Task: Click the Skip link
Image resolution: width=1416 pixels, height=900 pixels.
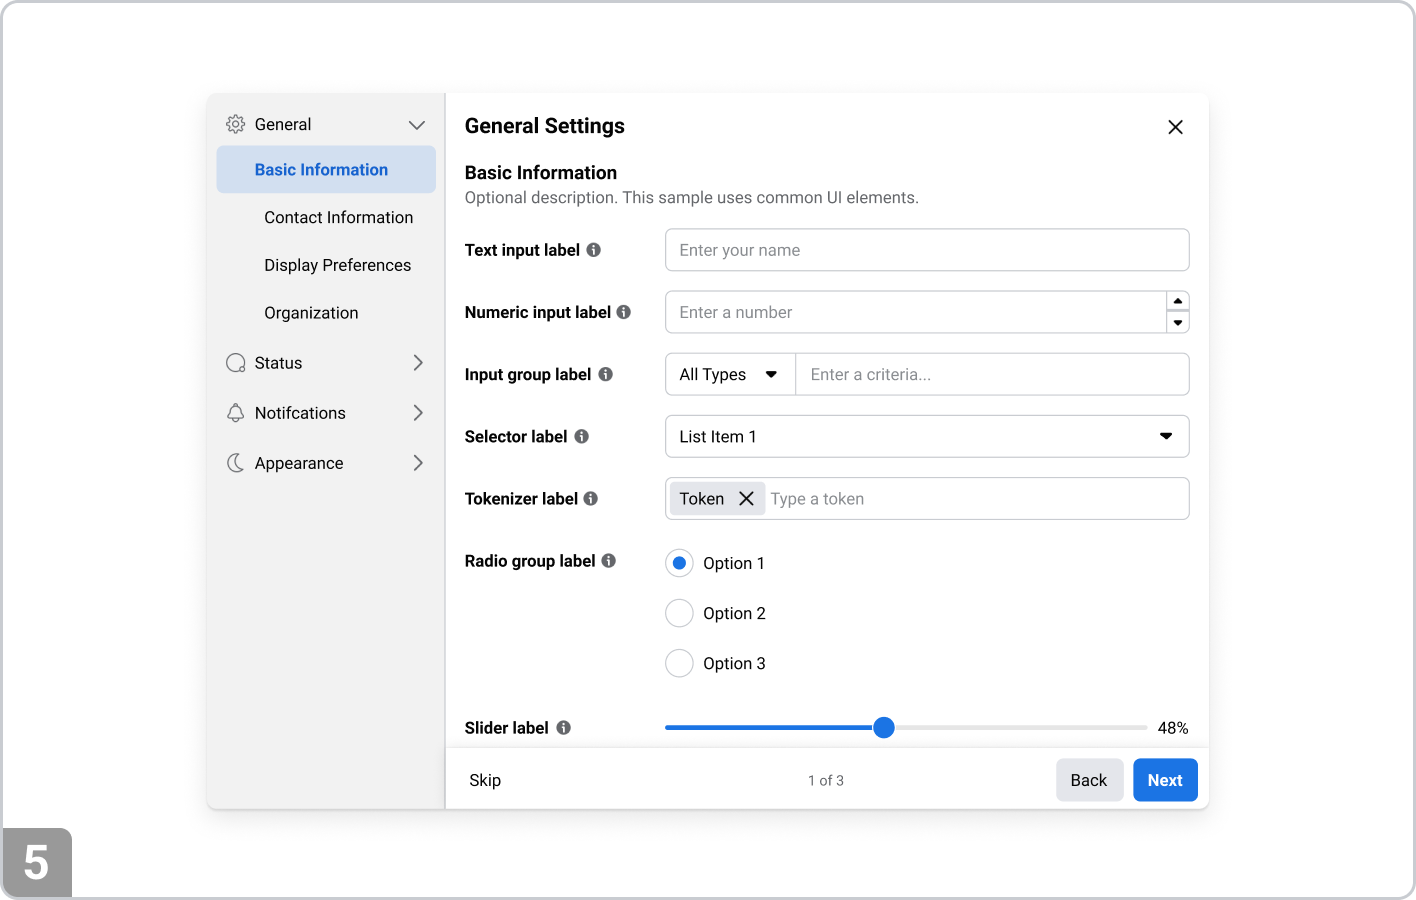Action: [485, 780]
